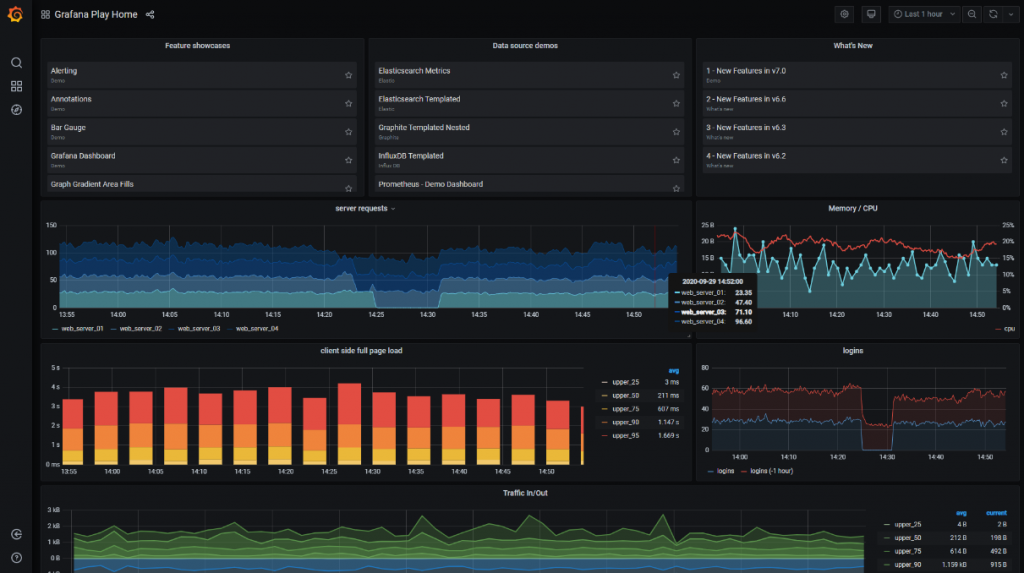This screenshot has width=1024, height=573.
Task: Open the Last 1 hour time picker
Action: click(924, 15)
